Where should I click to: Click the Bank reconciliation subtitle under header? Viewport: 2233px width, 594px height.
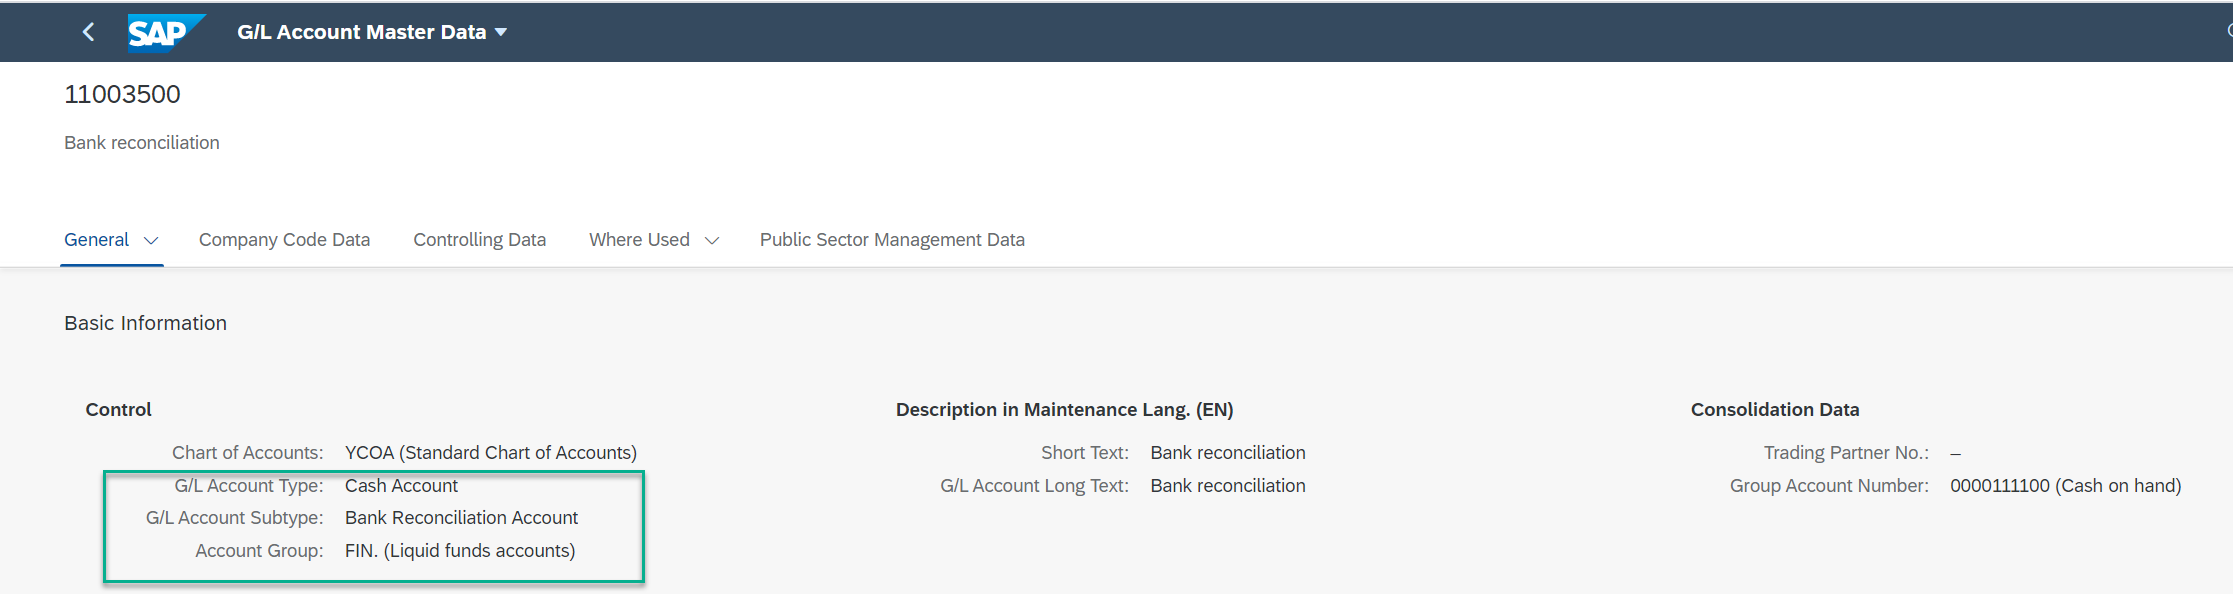(142, 143)
